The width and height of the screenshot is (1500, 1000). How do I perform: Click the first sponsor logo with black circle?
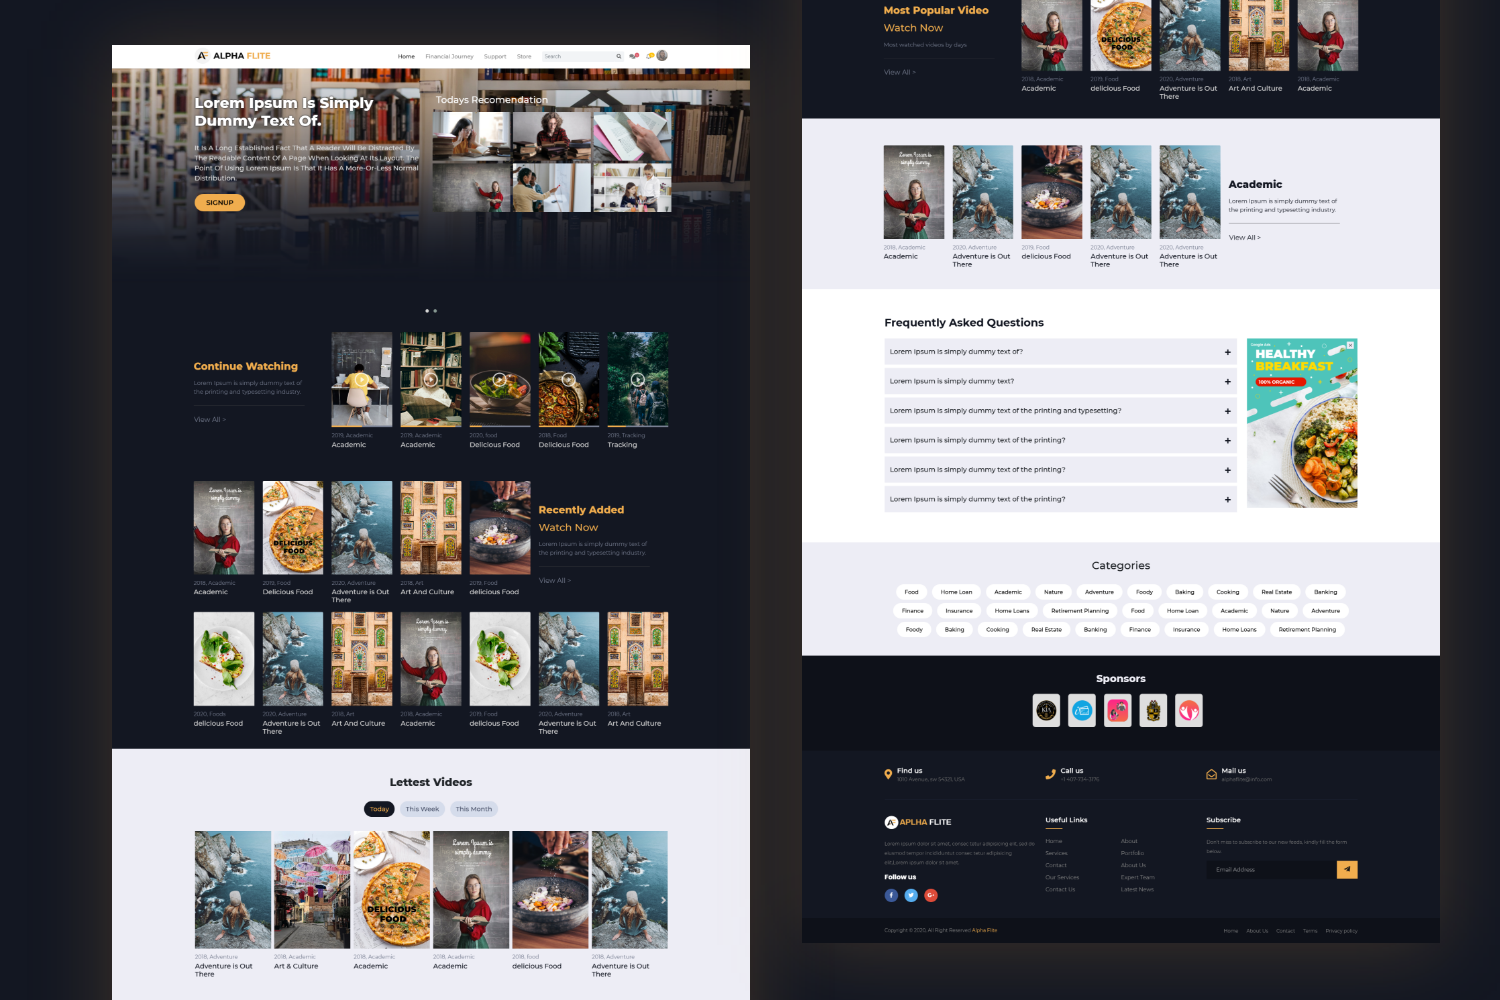coord(1047,711)
